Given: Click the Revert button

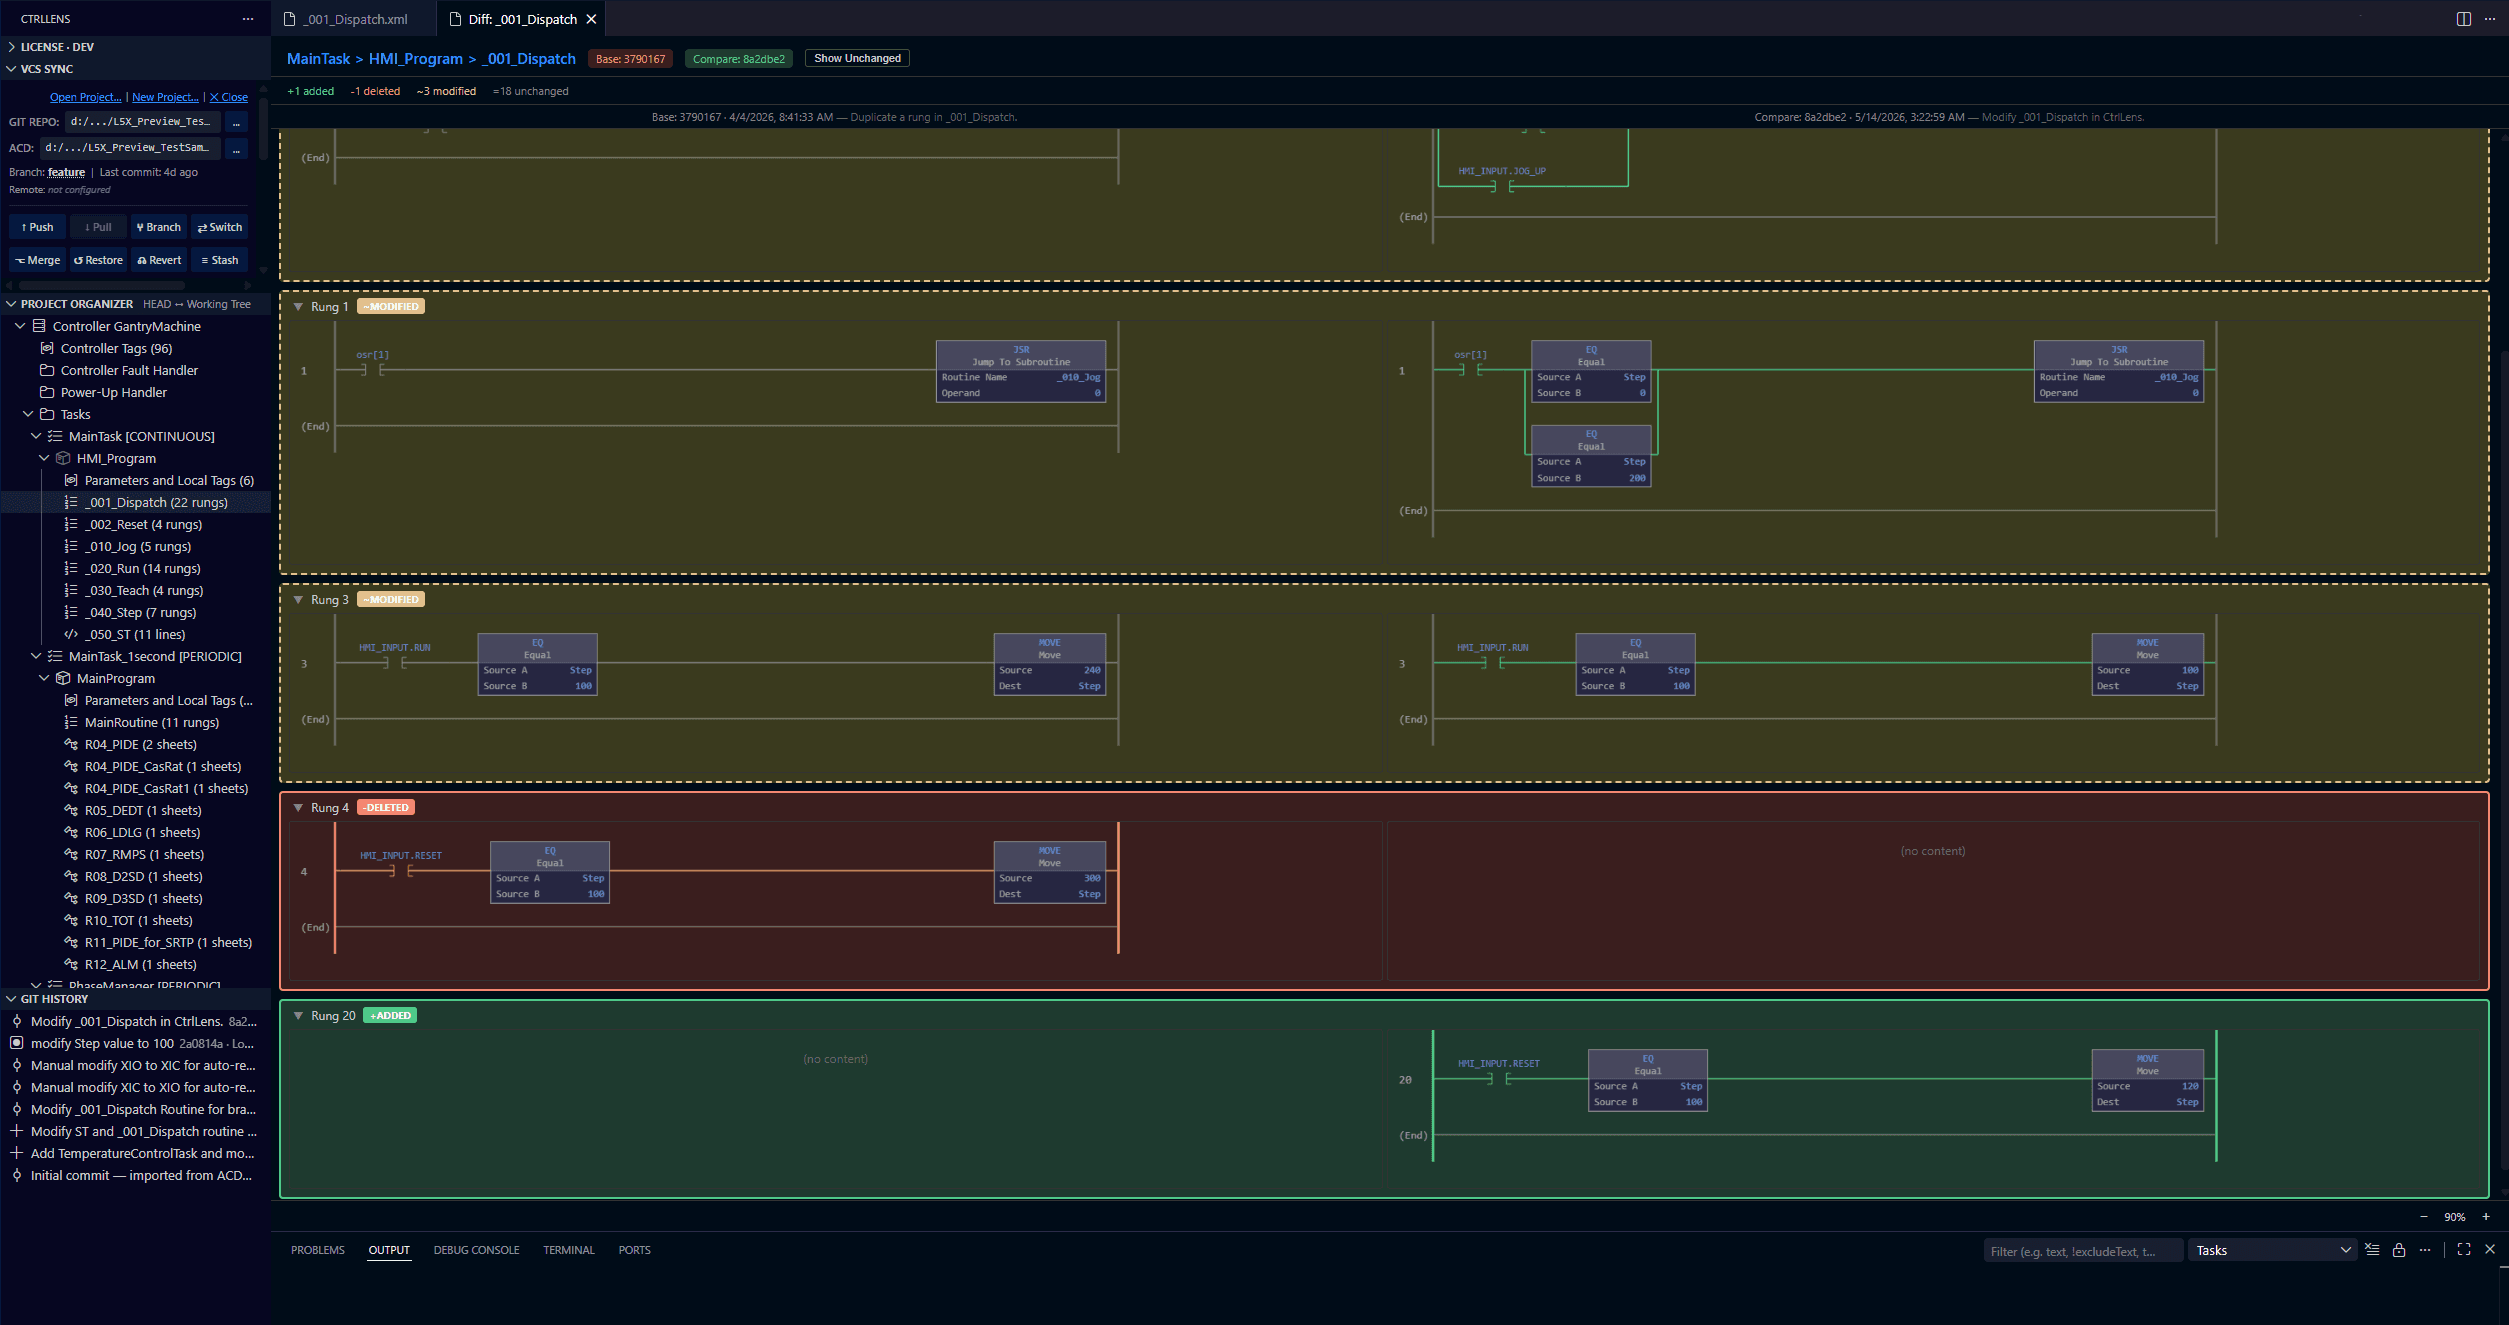Looking at the screenshot, I should point(159,260).
